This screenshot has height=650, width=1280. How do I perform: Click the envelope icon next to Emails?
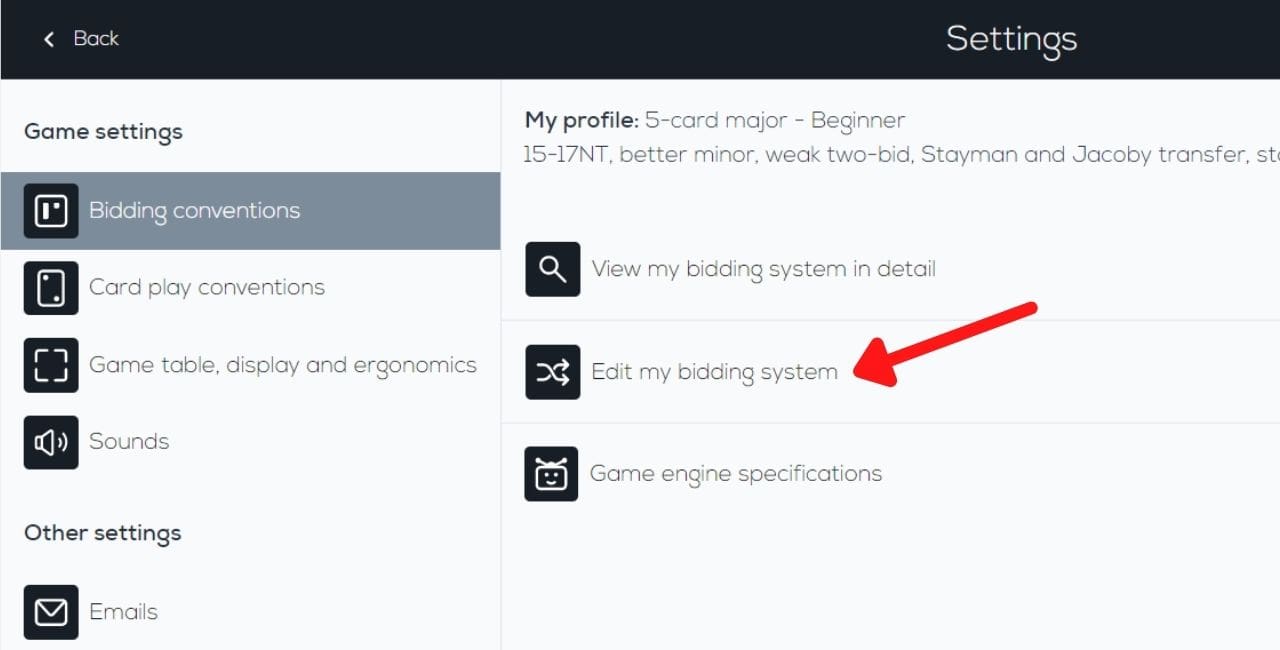(x=51, y=611)
